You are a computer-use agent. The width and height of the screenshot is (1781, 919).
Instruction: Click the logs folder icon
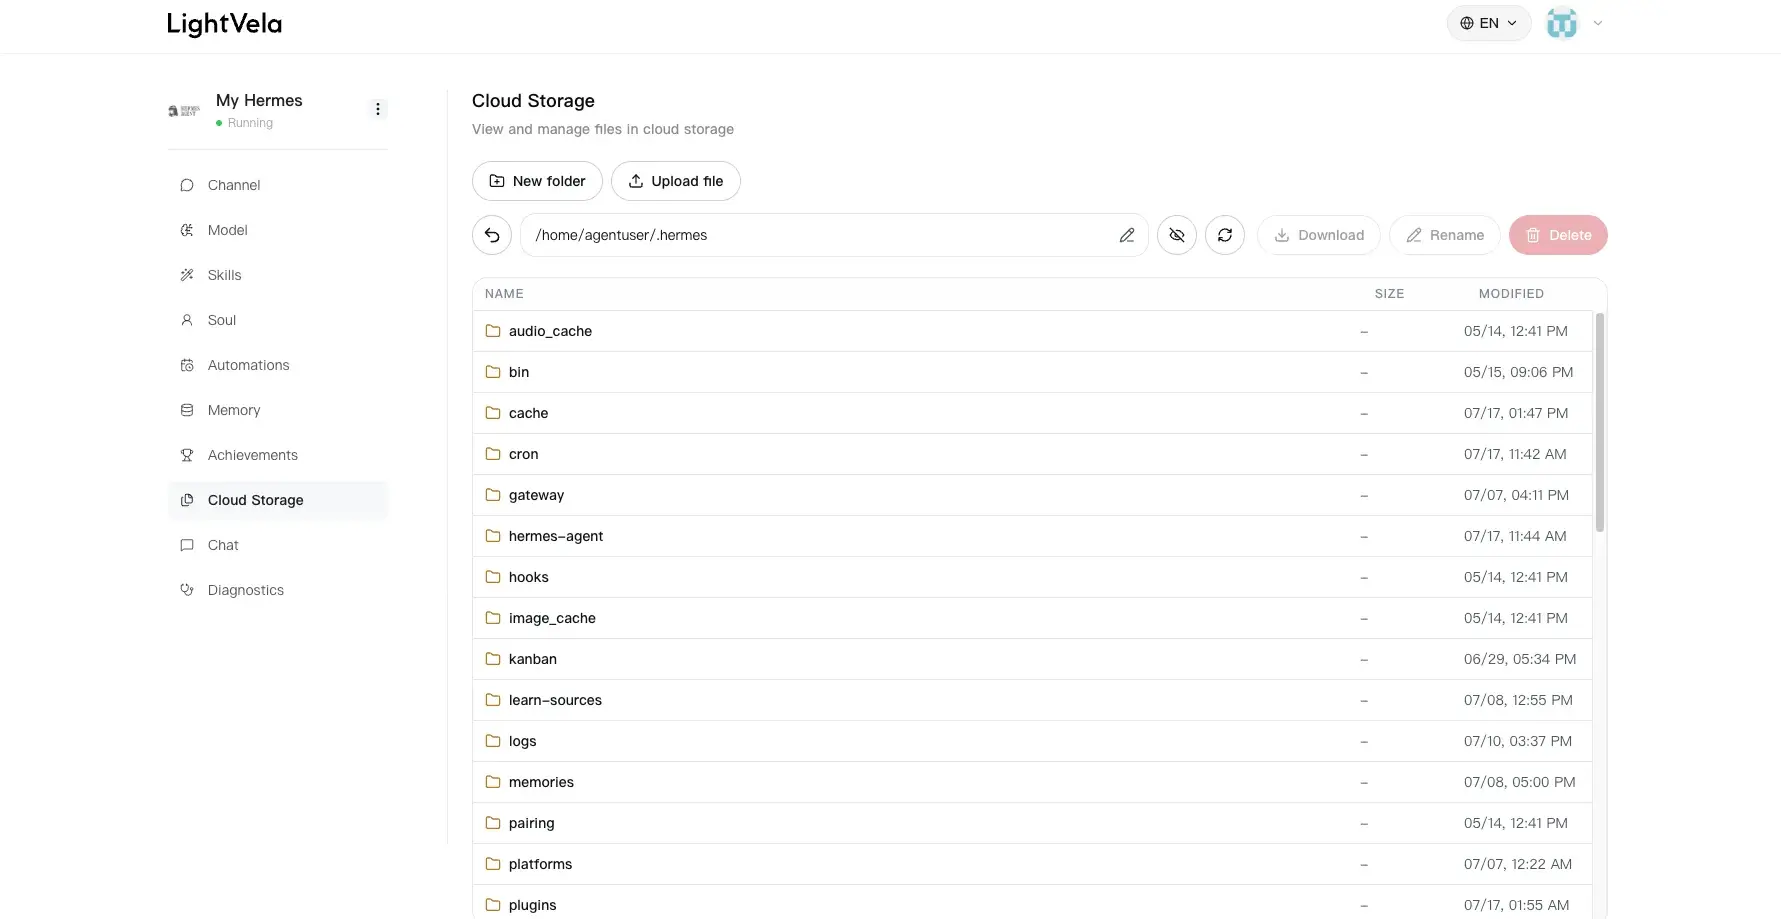click(x=493, y=741)
